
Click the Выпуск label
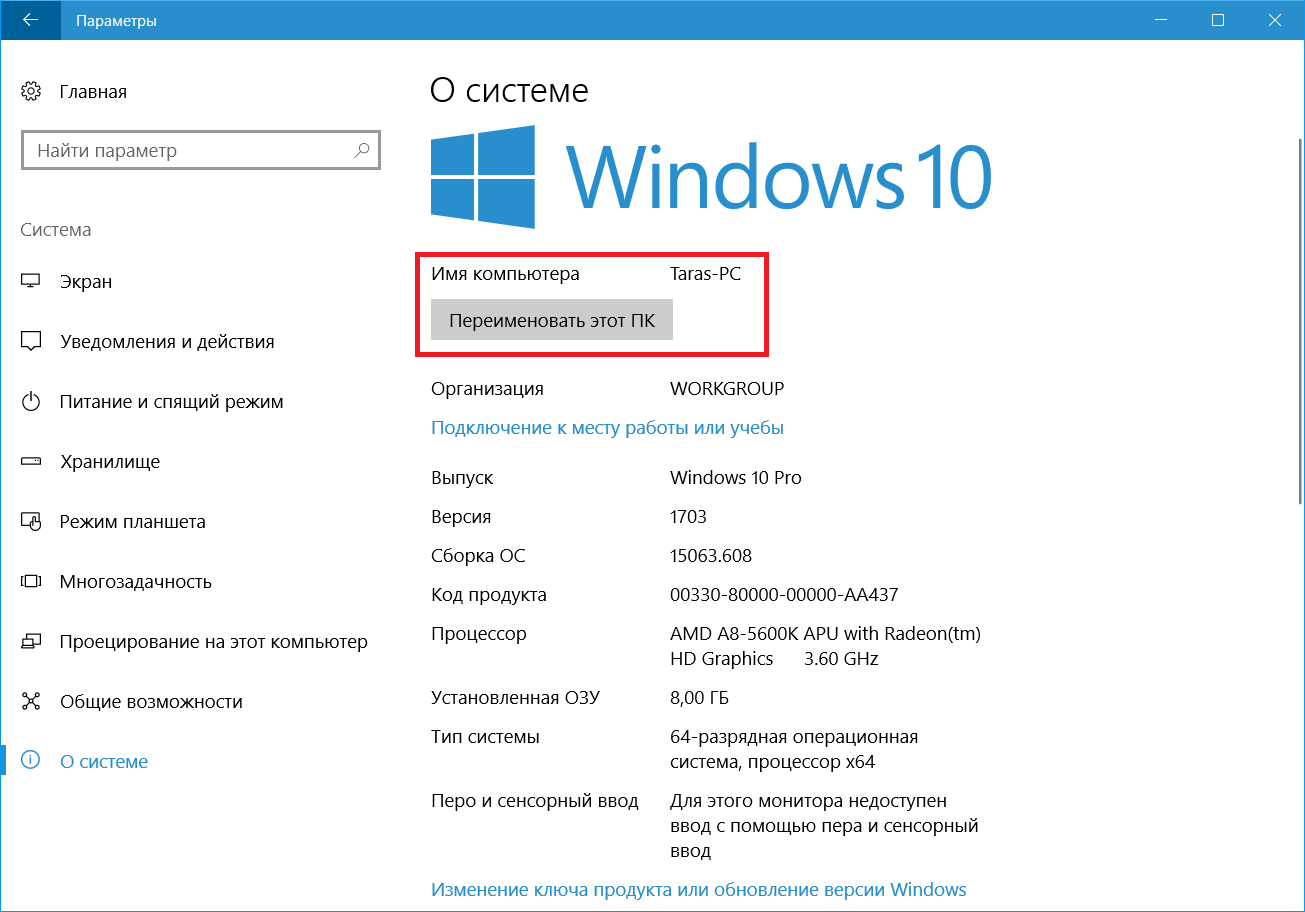pyautogui.click(x=462, y=478)
